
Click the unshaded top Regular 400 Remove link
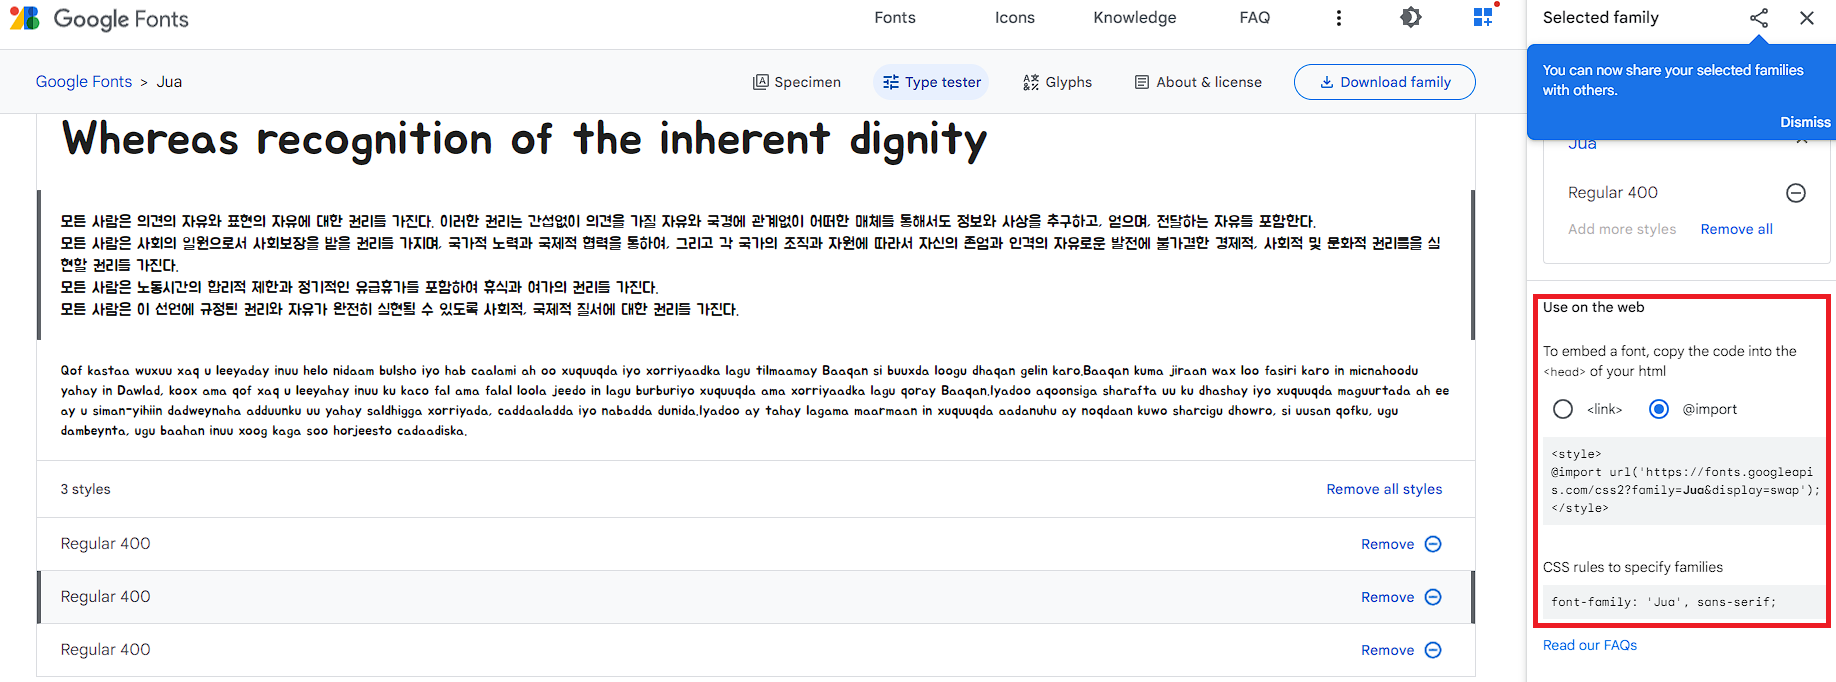point(1387,544)
